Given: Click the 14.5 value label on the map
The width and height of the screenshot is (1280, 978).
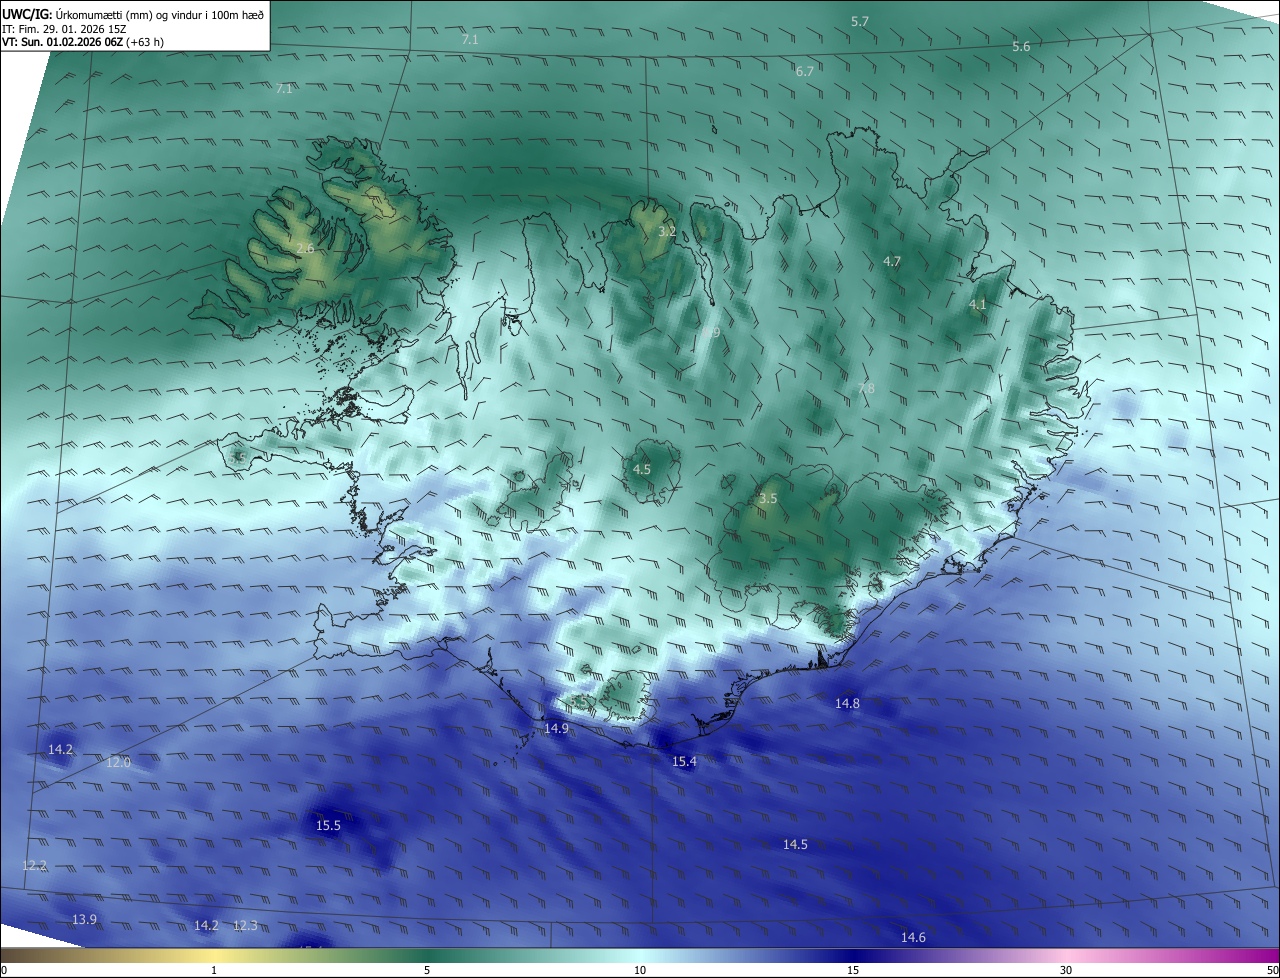Looking at the screenshot, I should pos(795,845).
